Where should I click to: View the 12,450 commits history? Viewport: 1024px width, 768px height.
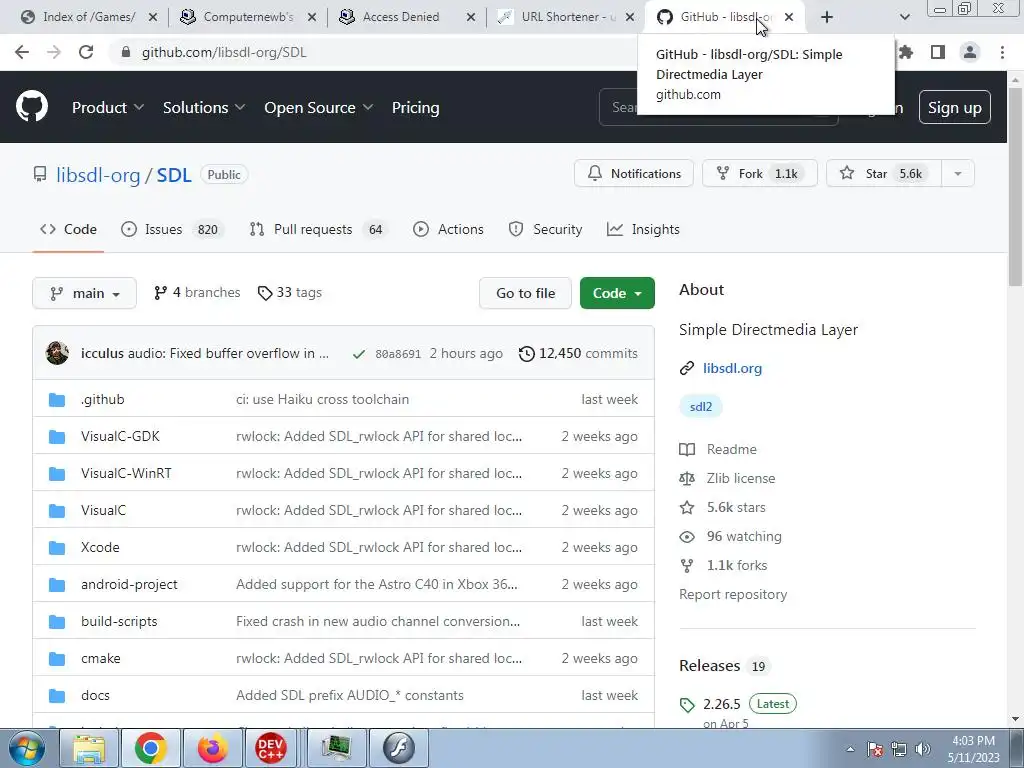tap(578, 353)
